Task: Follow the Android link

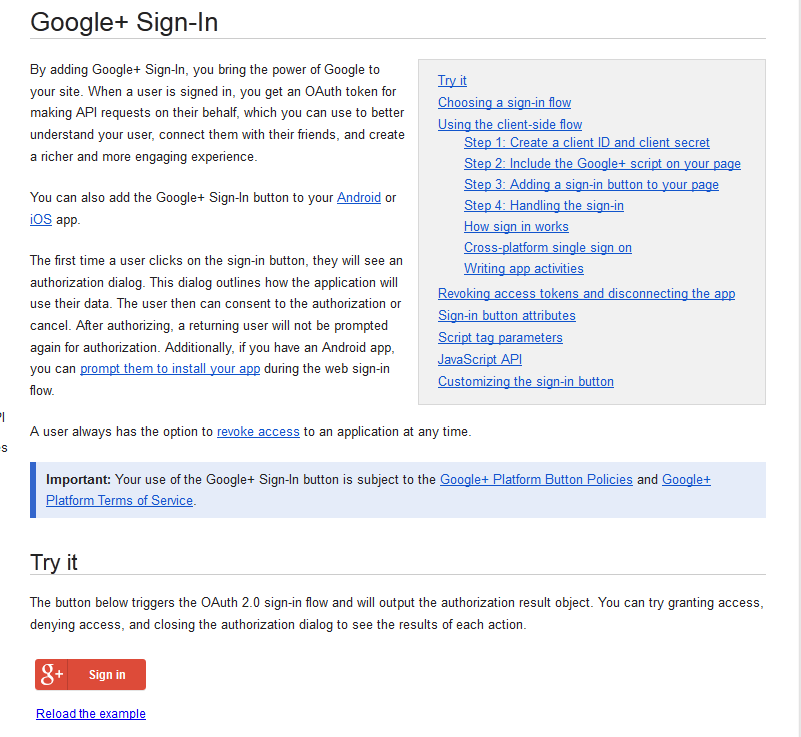Action: coord(359,198)
